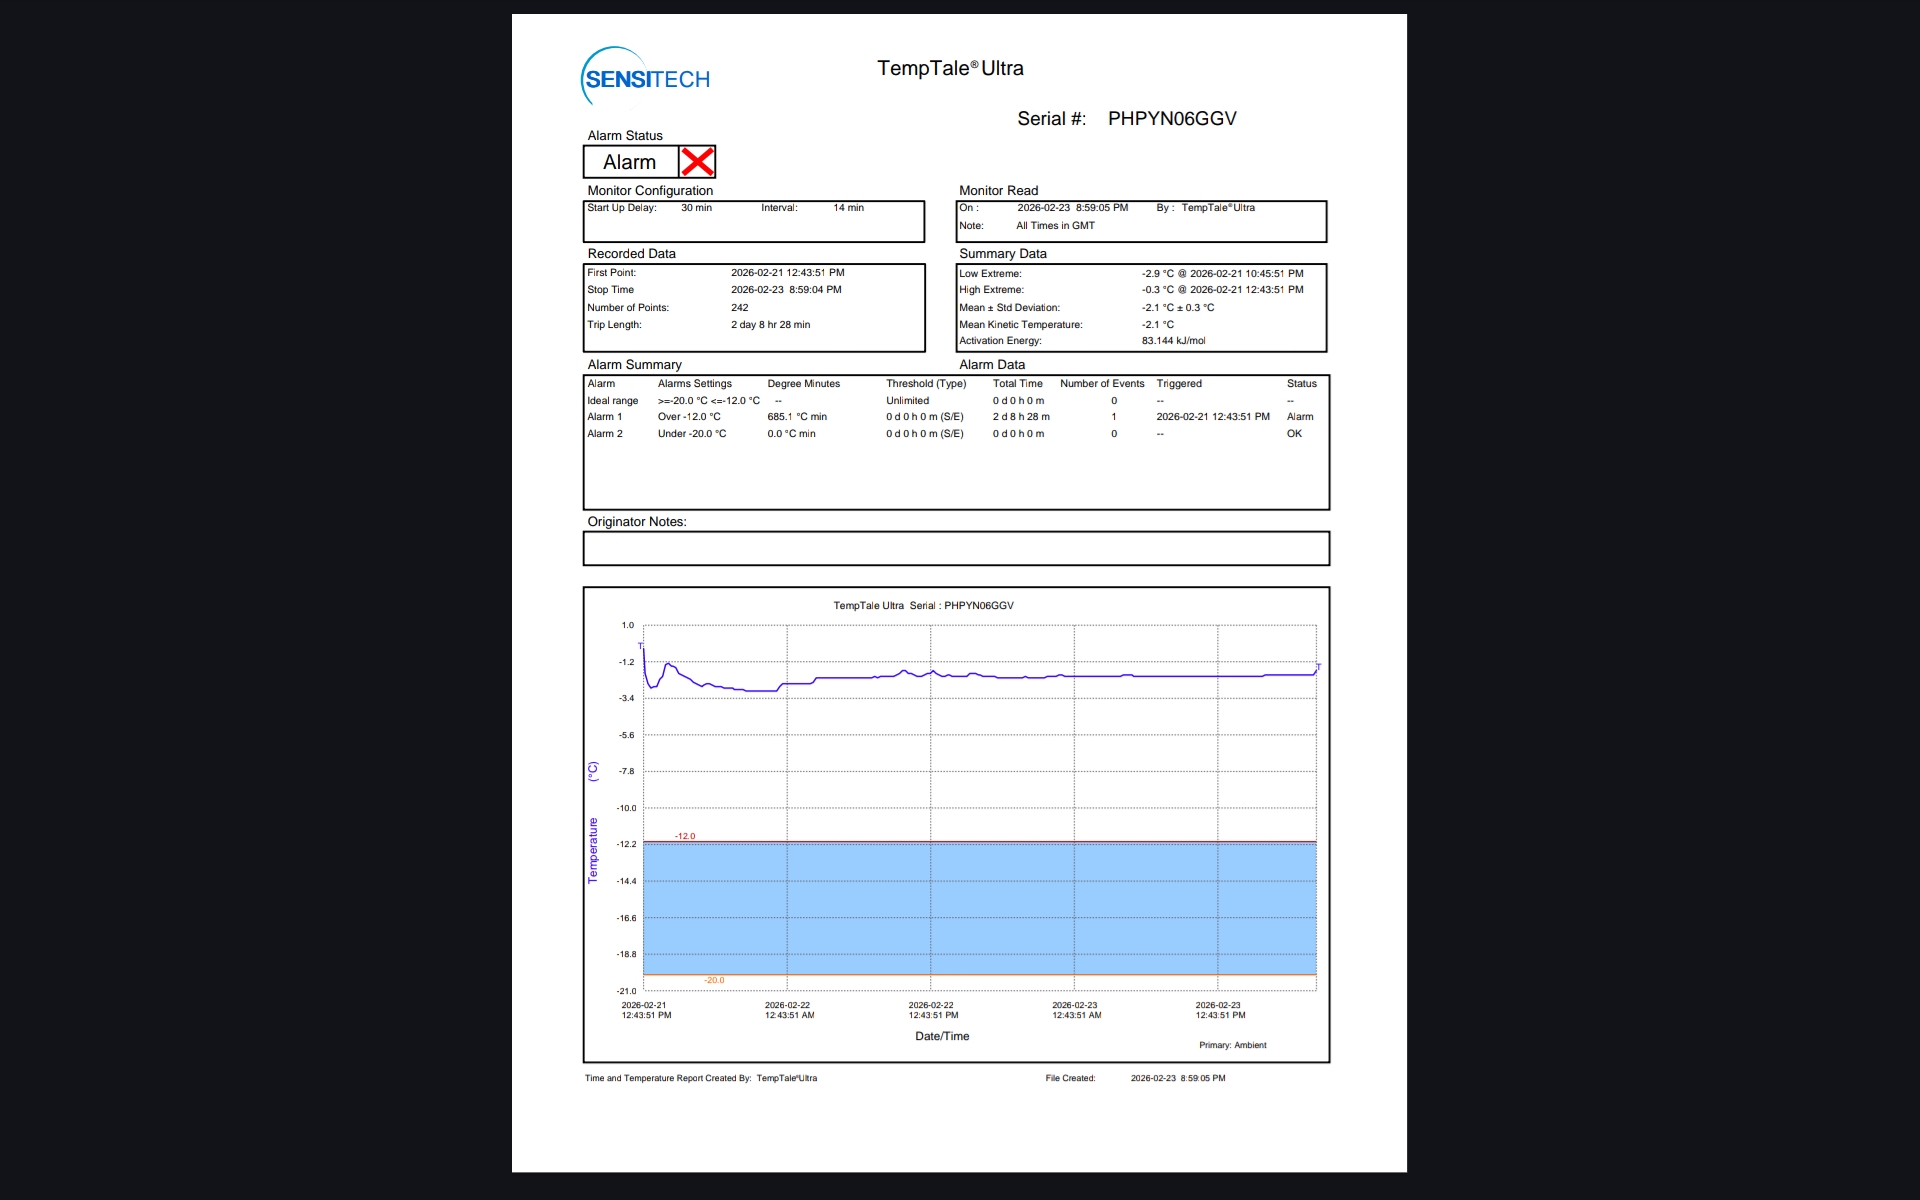The image size is (1920, 1200).
Task: Click the Alarm 1 row in Alarm Summary
Action: [x=605, y=417]
